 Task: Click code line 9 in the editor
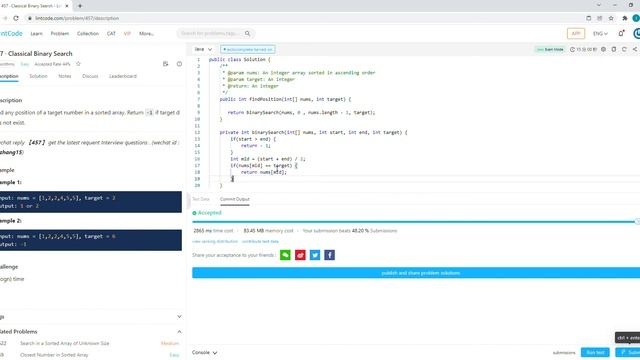click(302, 113)
